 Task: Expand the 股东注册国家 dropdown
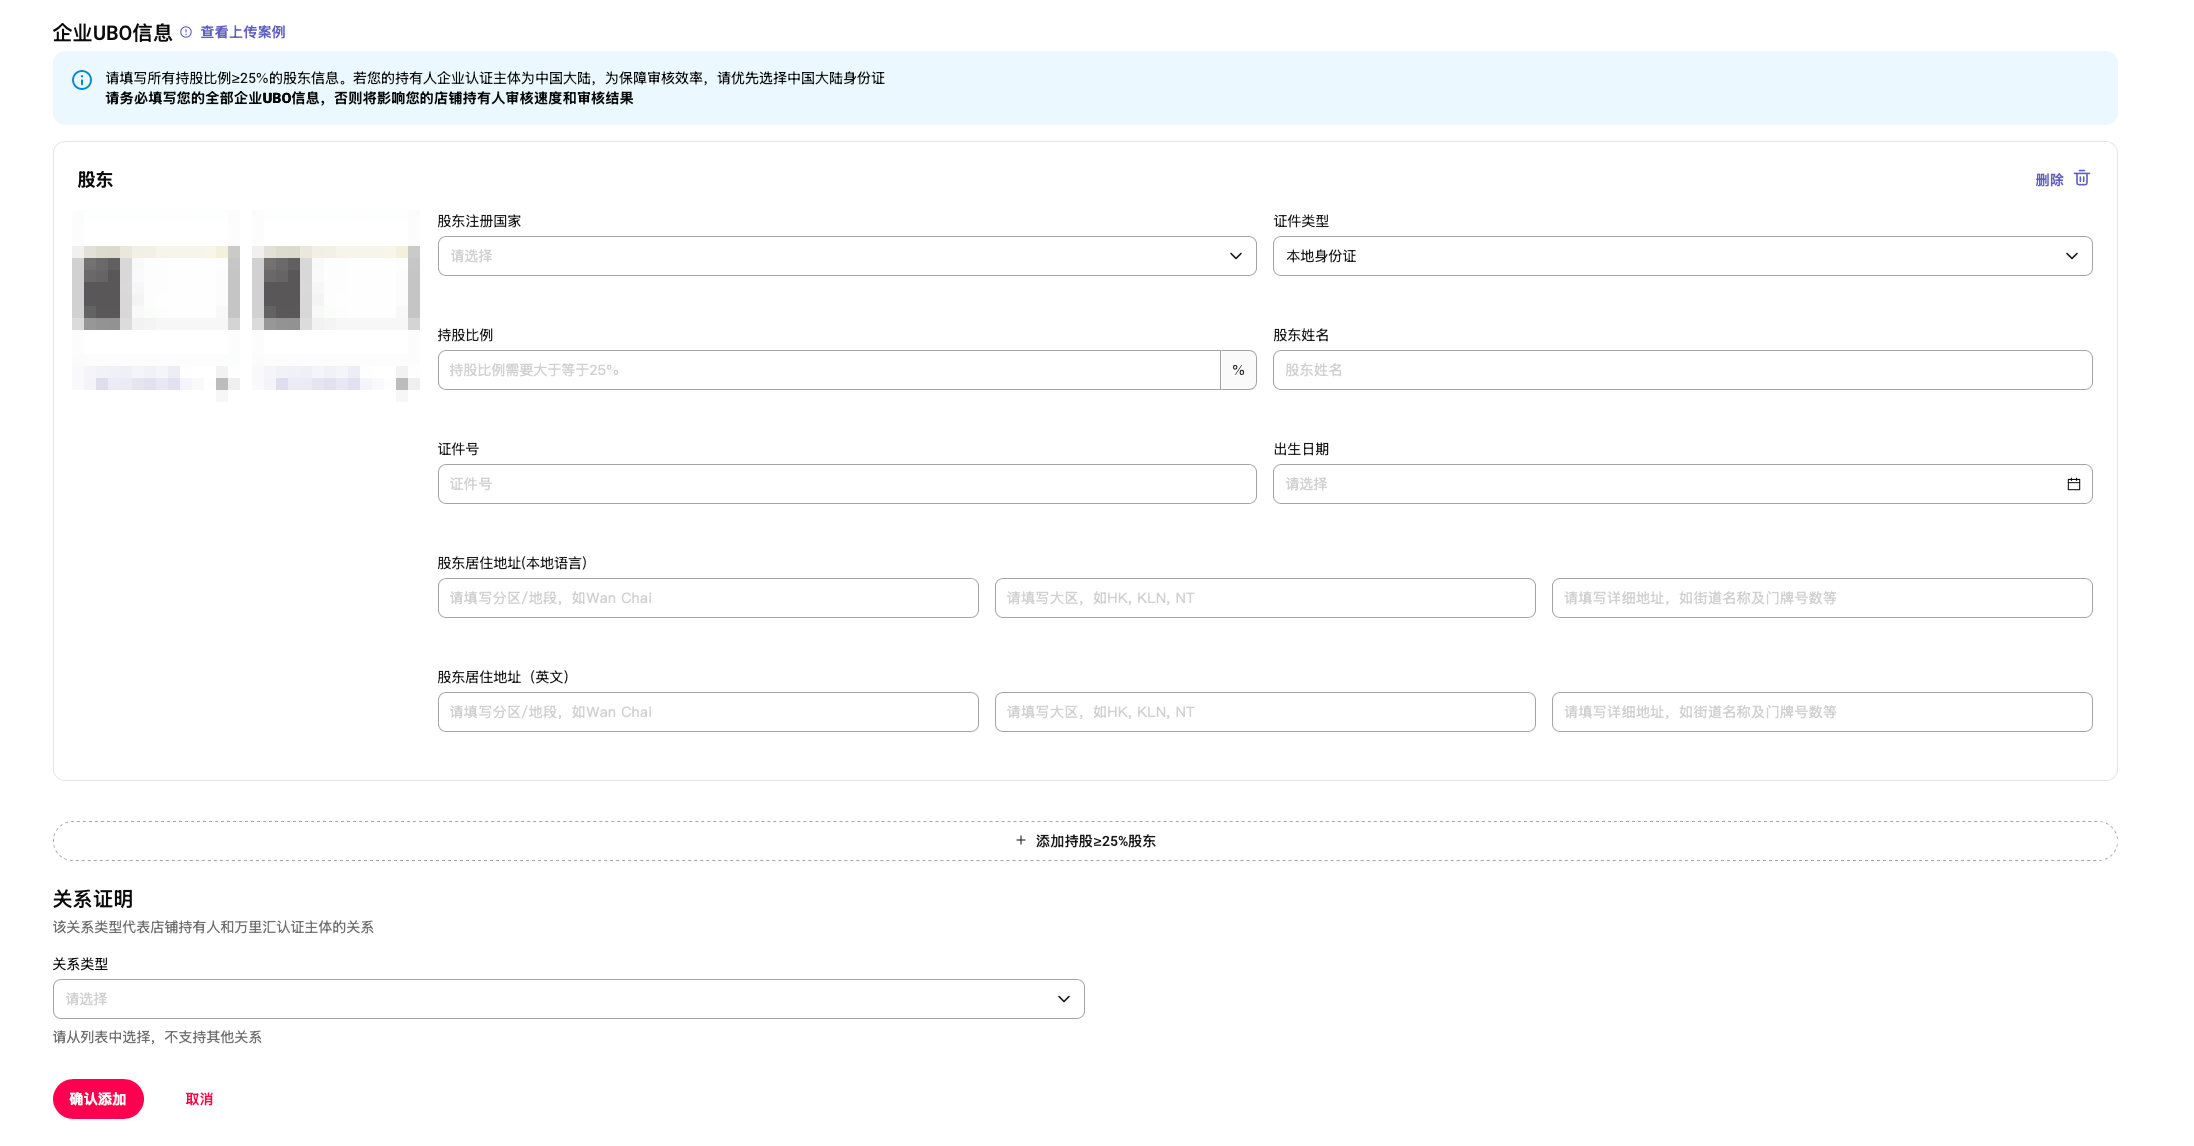pos(847,256)
